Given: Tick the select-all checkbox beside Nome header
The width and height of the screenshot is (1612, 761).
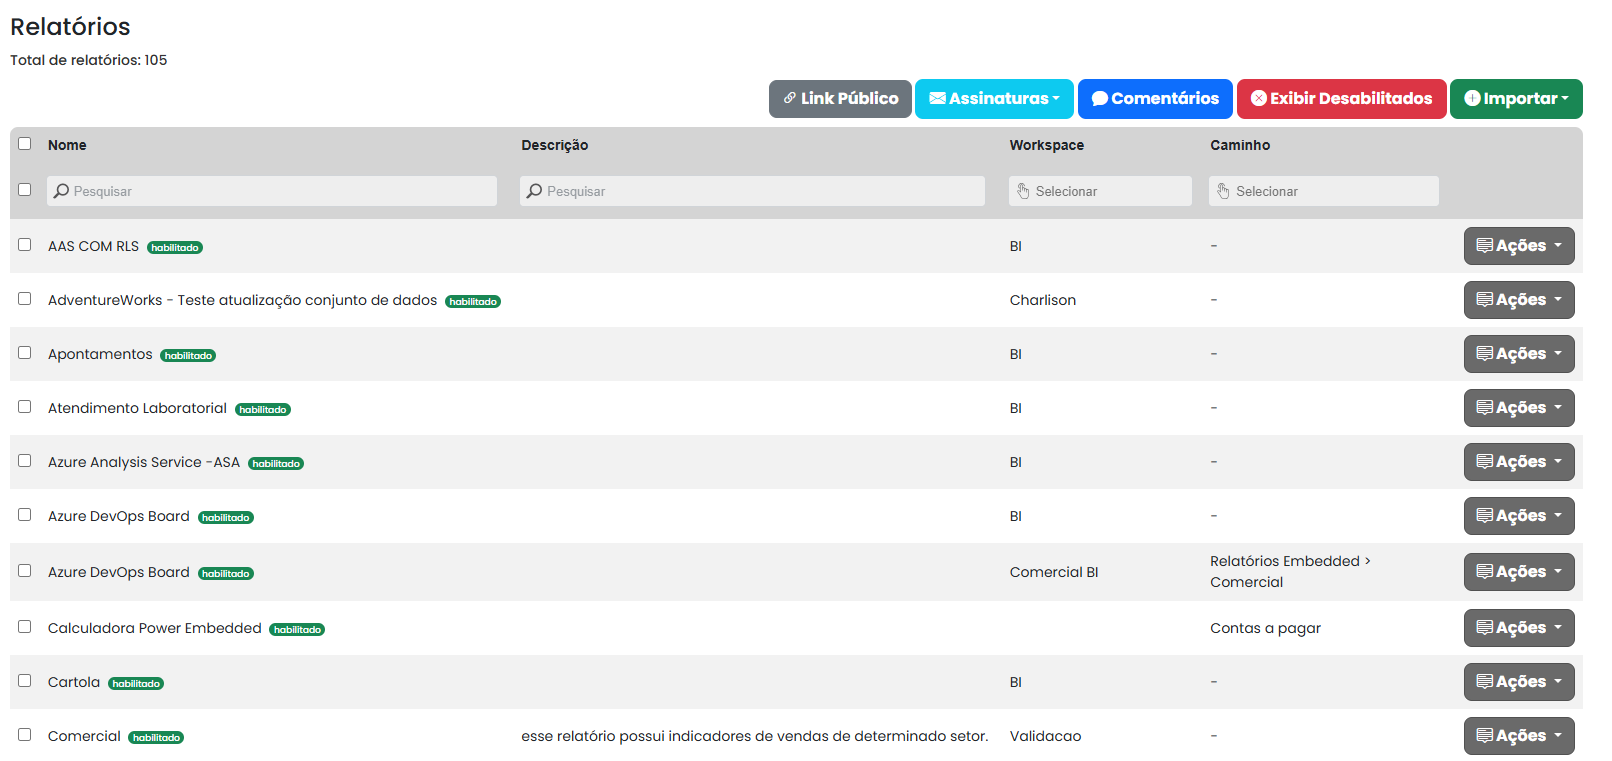Looking at the screenshot, I should (x=25, y=144).
